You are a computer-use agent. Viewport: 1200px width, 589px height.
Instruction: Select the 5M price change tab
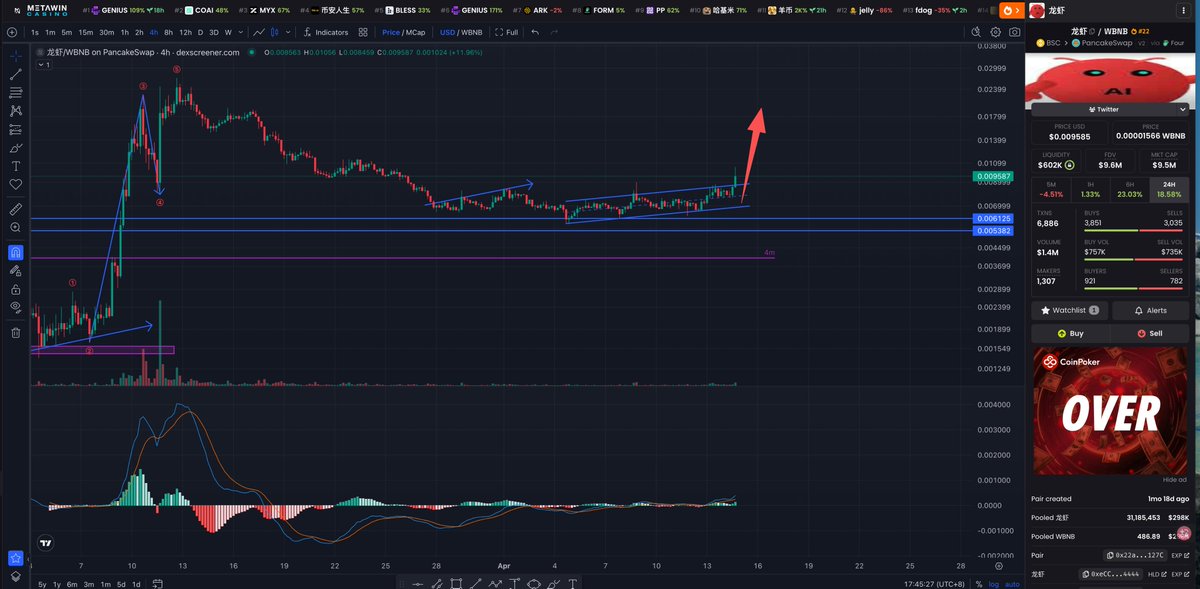point(1051,190)
